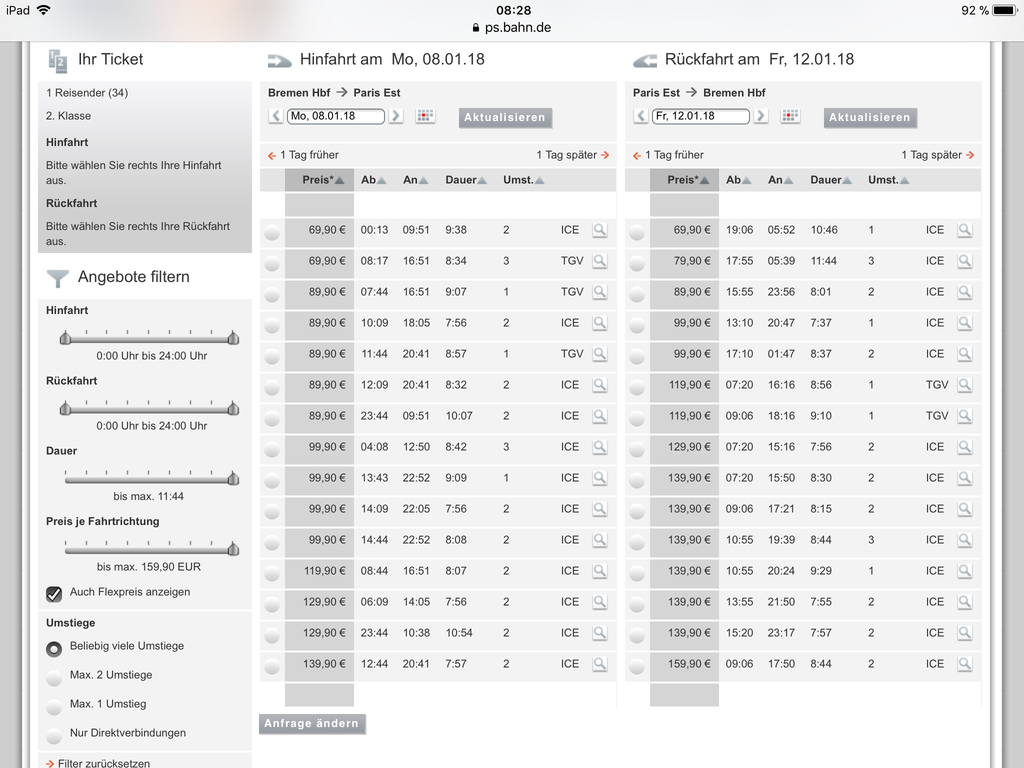View details of the 19:06 return ICE
Screen dimensions: 1024x768
pos(964,230)
